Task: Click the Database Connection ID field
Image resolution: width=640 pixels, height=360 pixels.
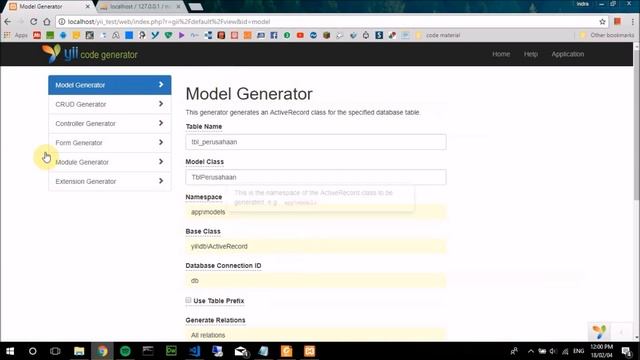Action: [x=316, y=280]
